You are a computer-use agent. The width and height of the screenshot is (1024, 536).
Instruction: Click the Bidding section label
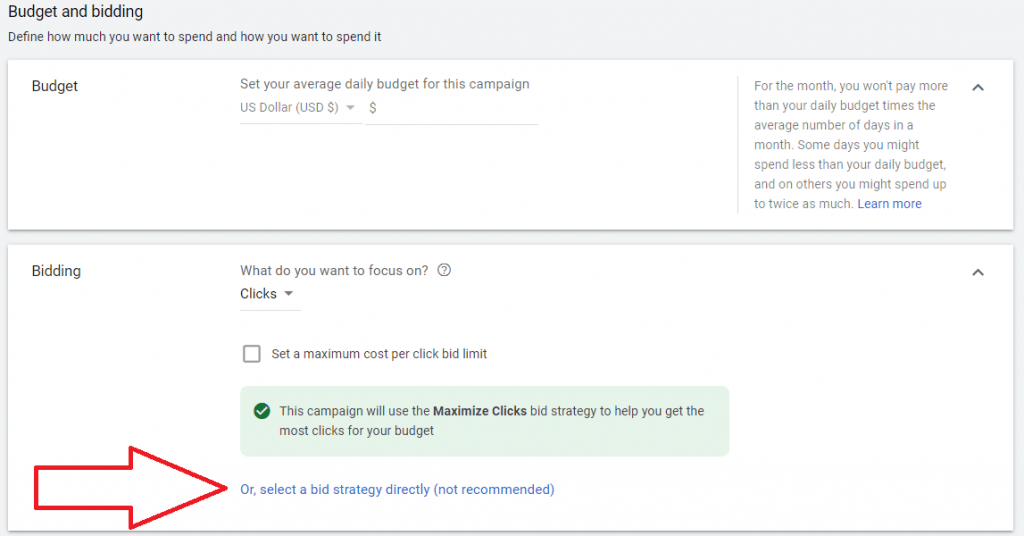pyautogui.click(x=56, y=271)
